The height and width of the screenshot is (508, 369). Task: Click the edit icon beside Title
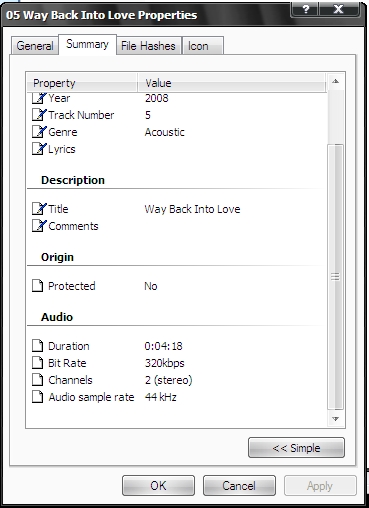[39, 209]
